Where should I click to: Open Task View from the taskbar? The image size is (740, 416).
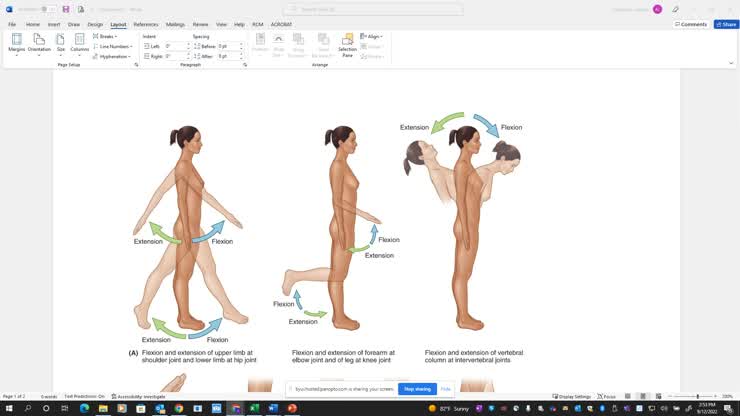[x=65, y=408]
